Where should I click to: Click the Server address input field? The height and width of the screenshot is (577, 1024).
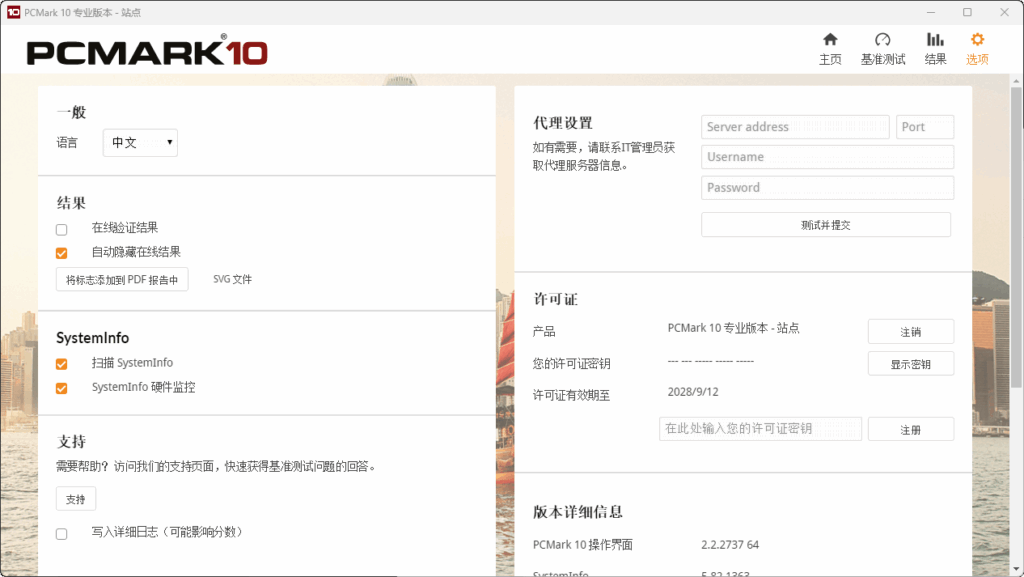pos(794,127)
